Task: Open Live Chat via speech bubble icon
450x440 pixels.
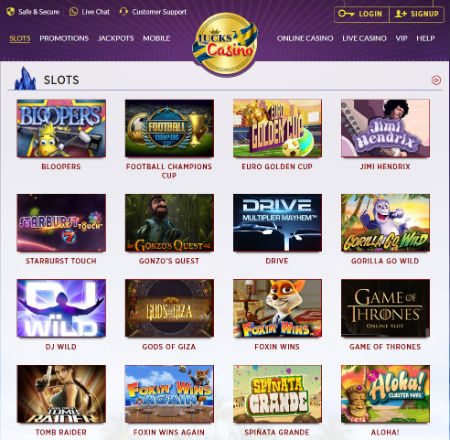Action: click(74, 12)
